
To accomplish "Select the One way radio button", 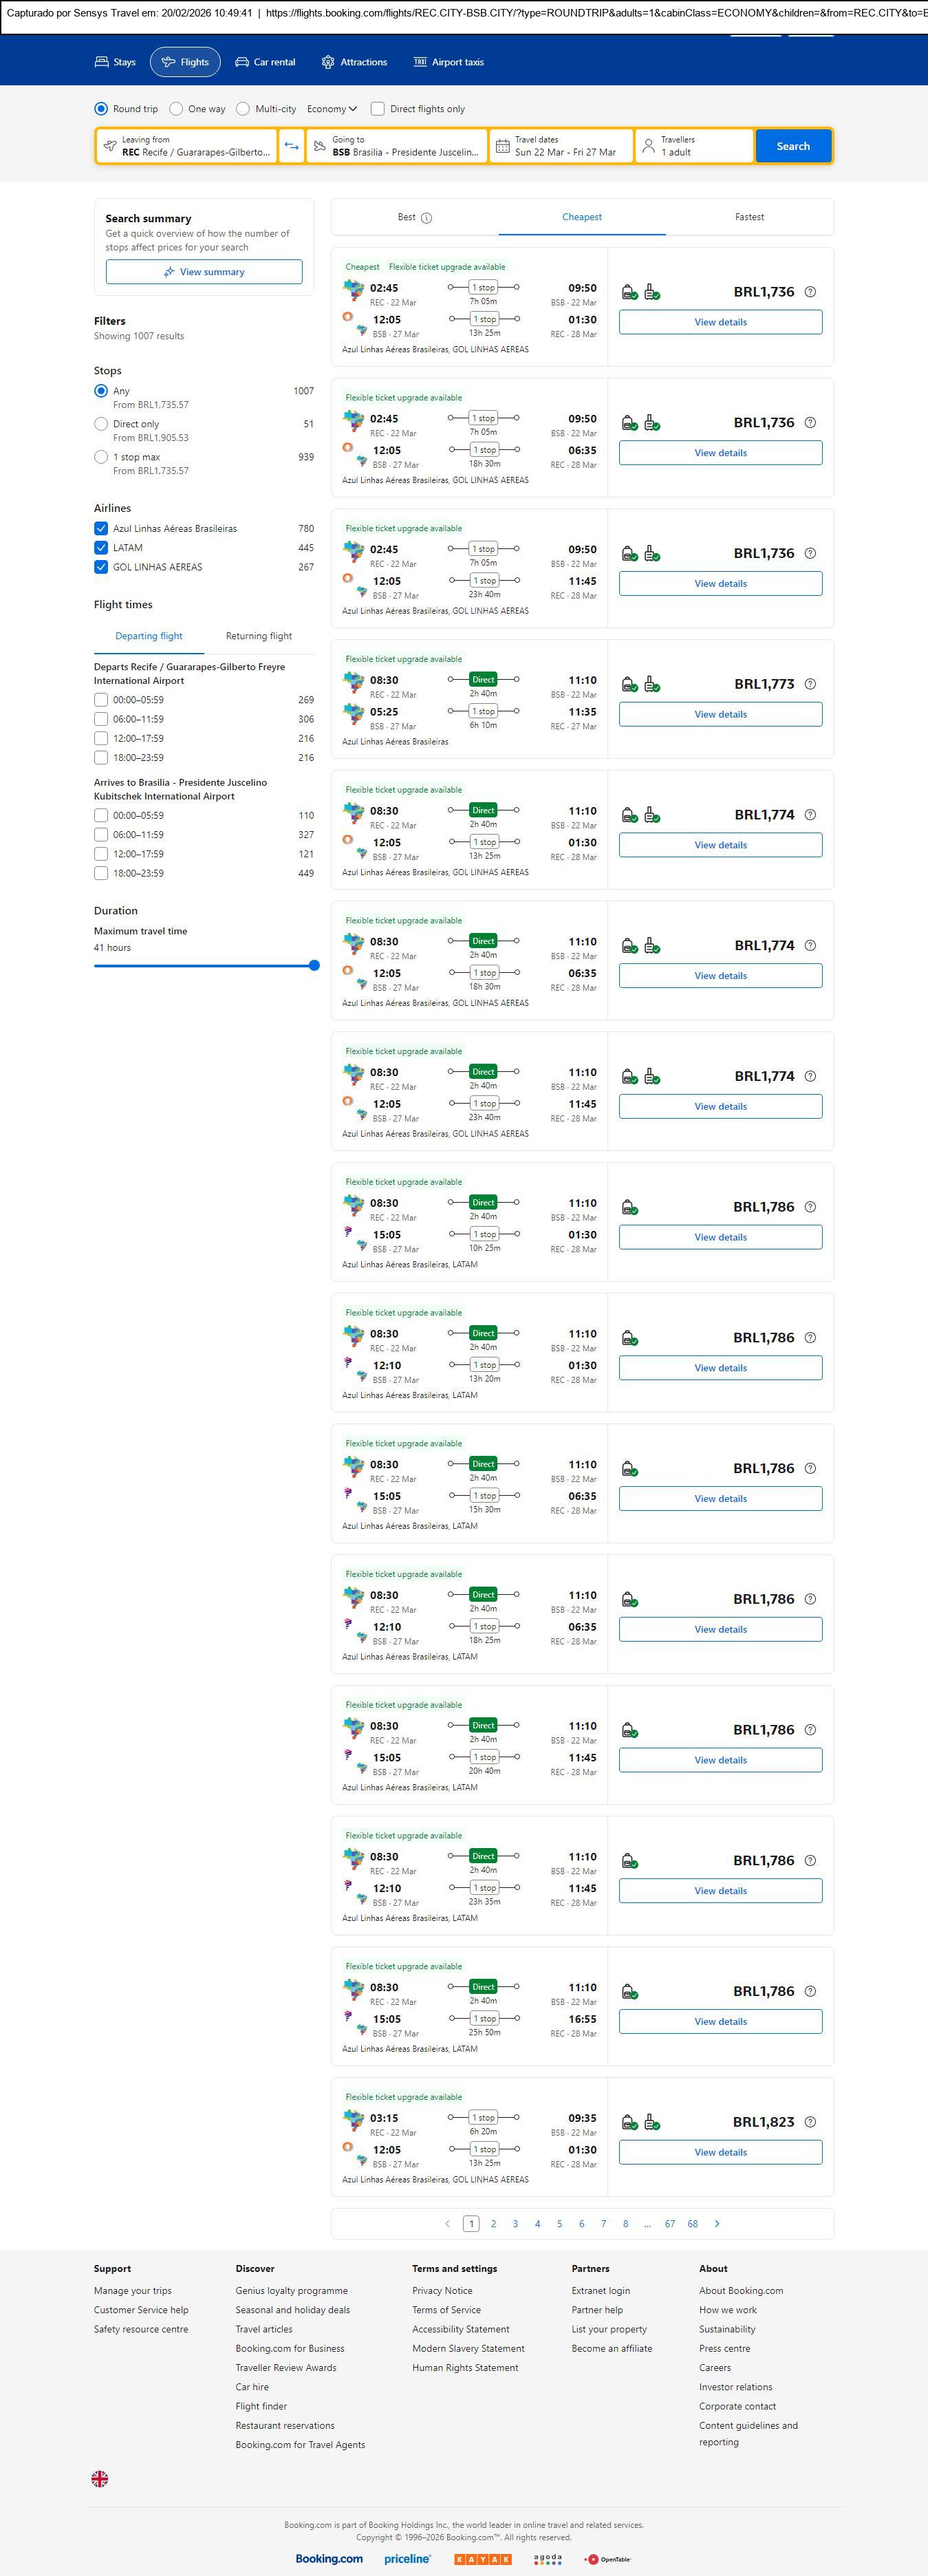I will [176, 109].
